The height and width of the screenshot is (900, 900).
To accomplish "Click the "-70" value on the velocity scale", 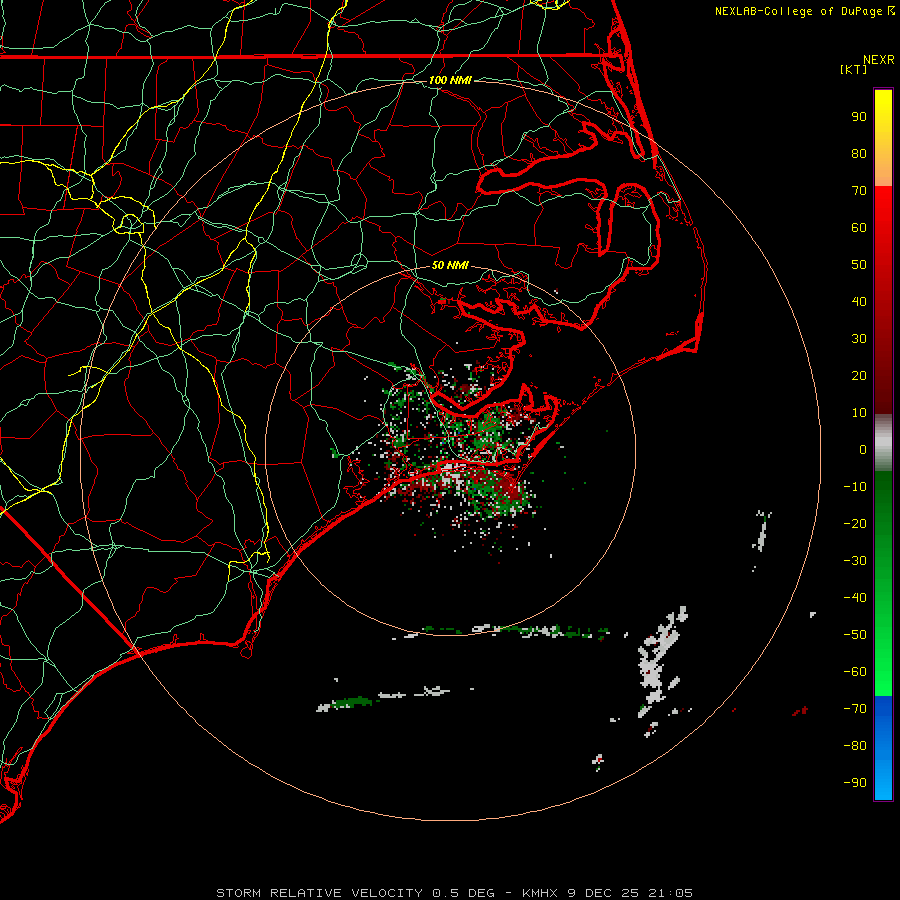I will click(855, 709).
